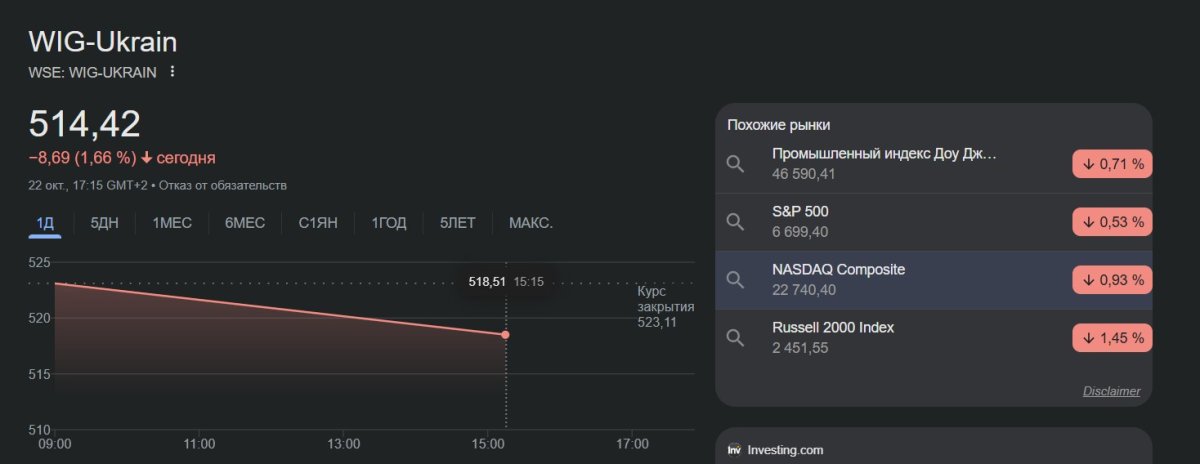Click the search icon beside Russell 2000 Index
This screenshot has width=1200, height=464.
coord(735,338)
